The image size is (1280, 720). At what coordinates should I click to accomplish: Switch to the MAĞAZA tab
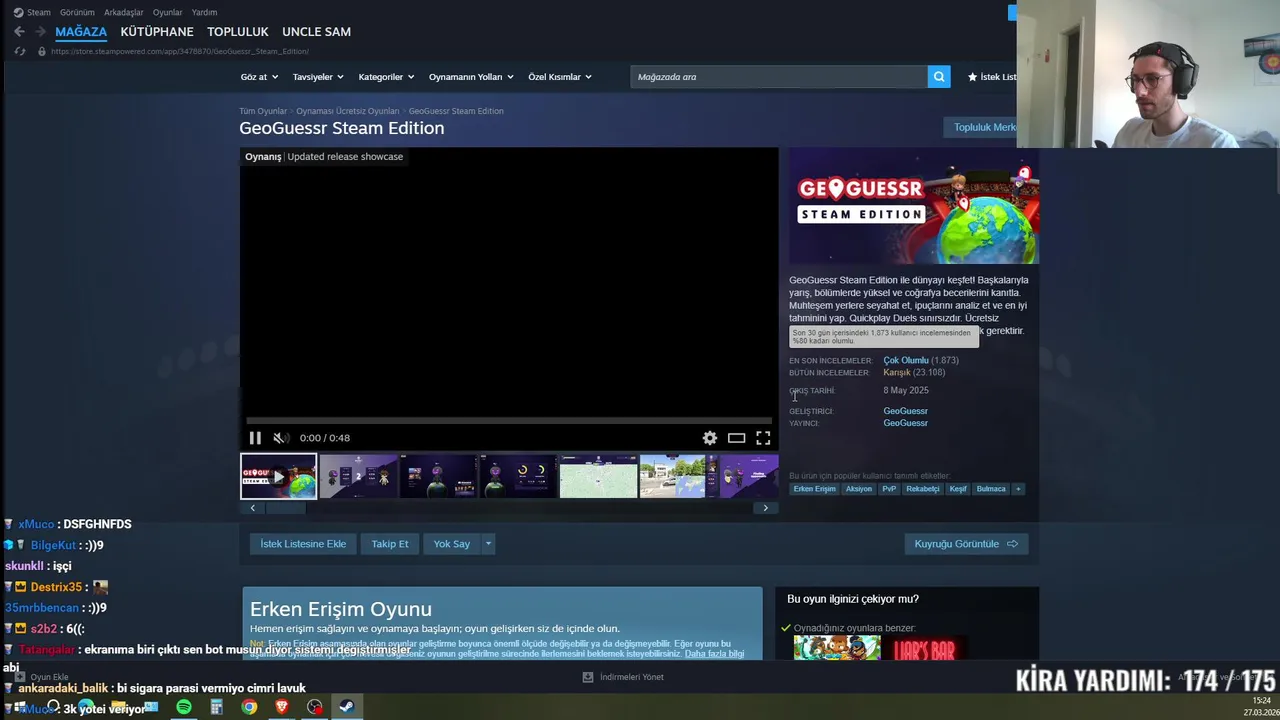(x=81, y=32)
